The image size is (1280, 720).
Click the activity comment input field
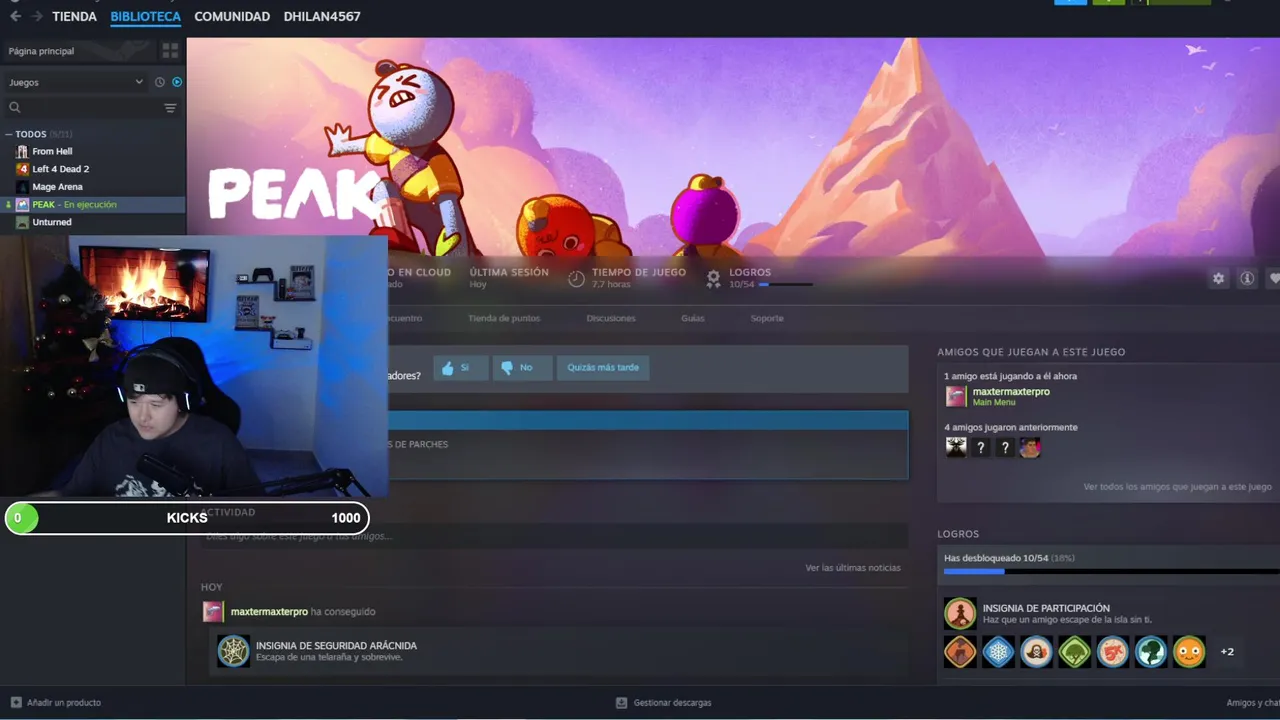tap(553, 537)
